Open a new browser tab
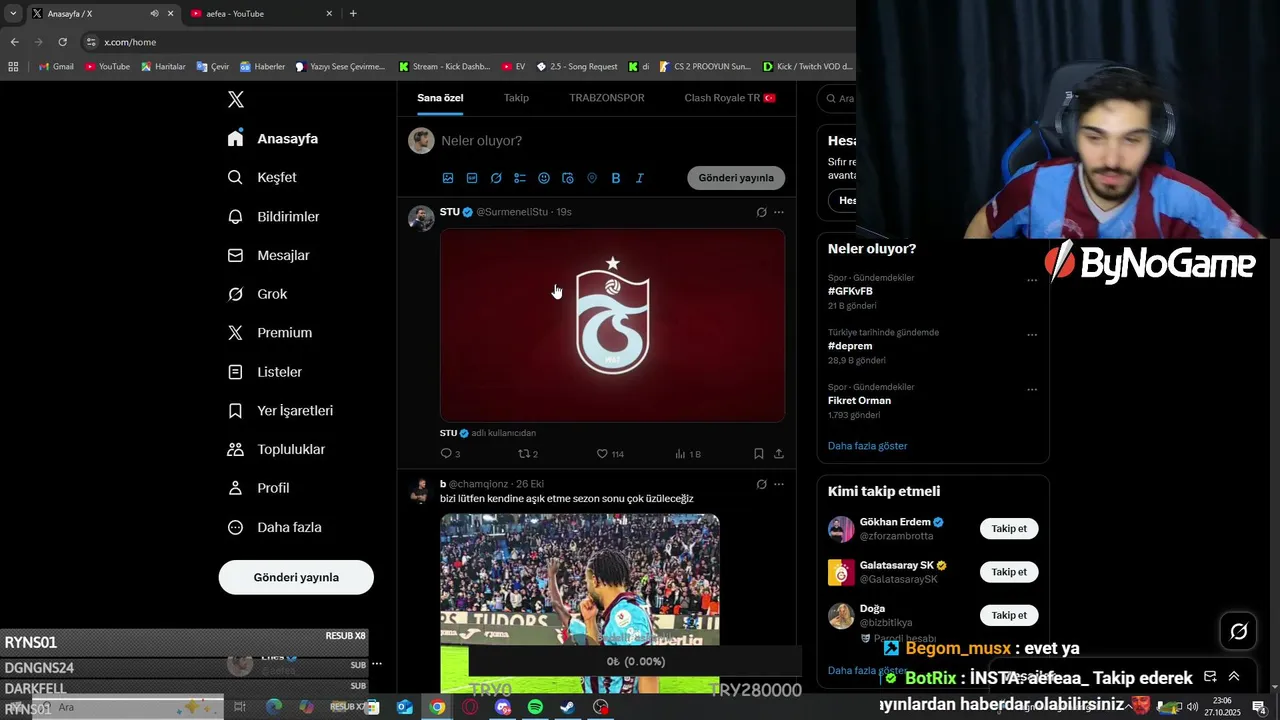This screenshot has height=720, width=1280. pyautogui.click(x=353, y=14)
